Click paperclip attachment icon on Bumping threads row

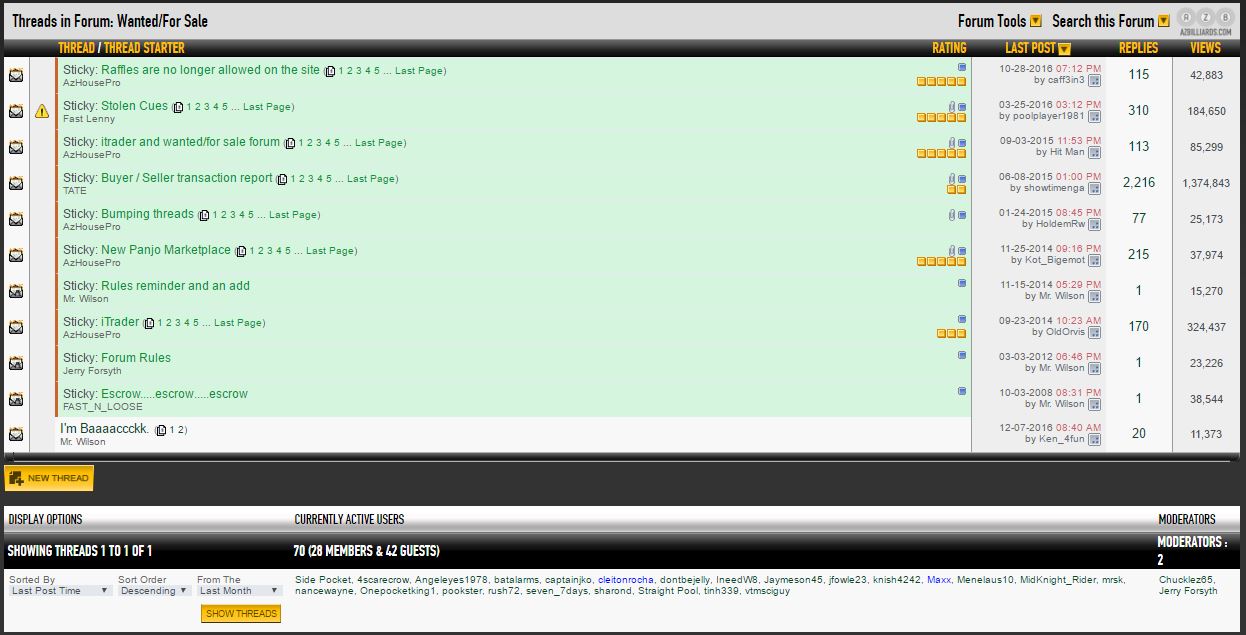[952, 214]
